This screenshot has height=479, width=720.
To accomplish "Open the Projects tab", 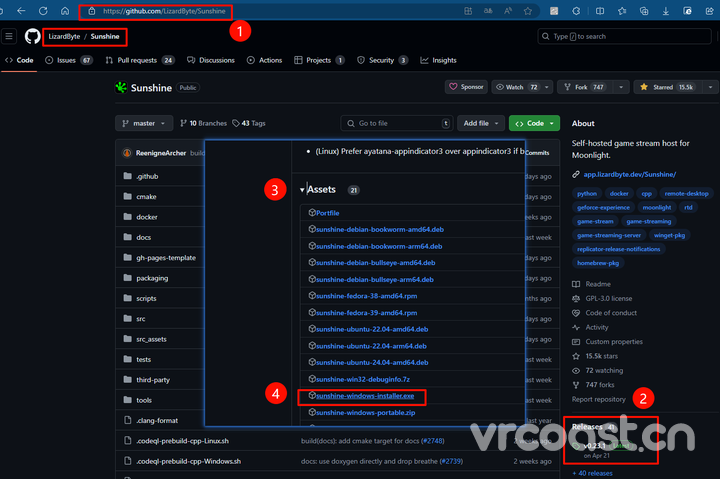I will tap(319, 60).
